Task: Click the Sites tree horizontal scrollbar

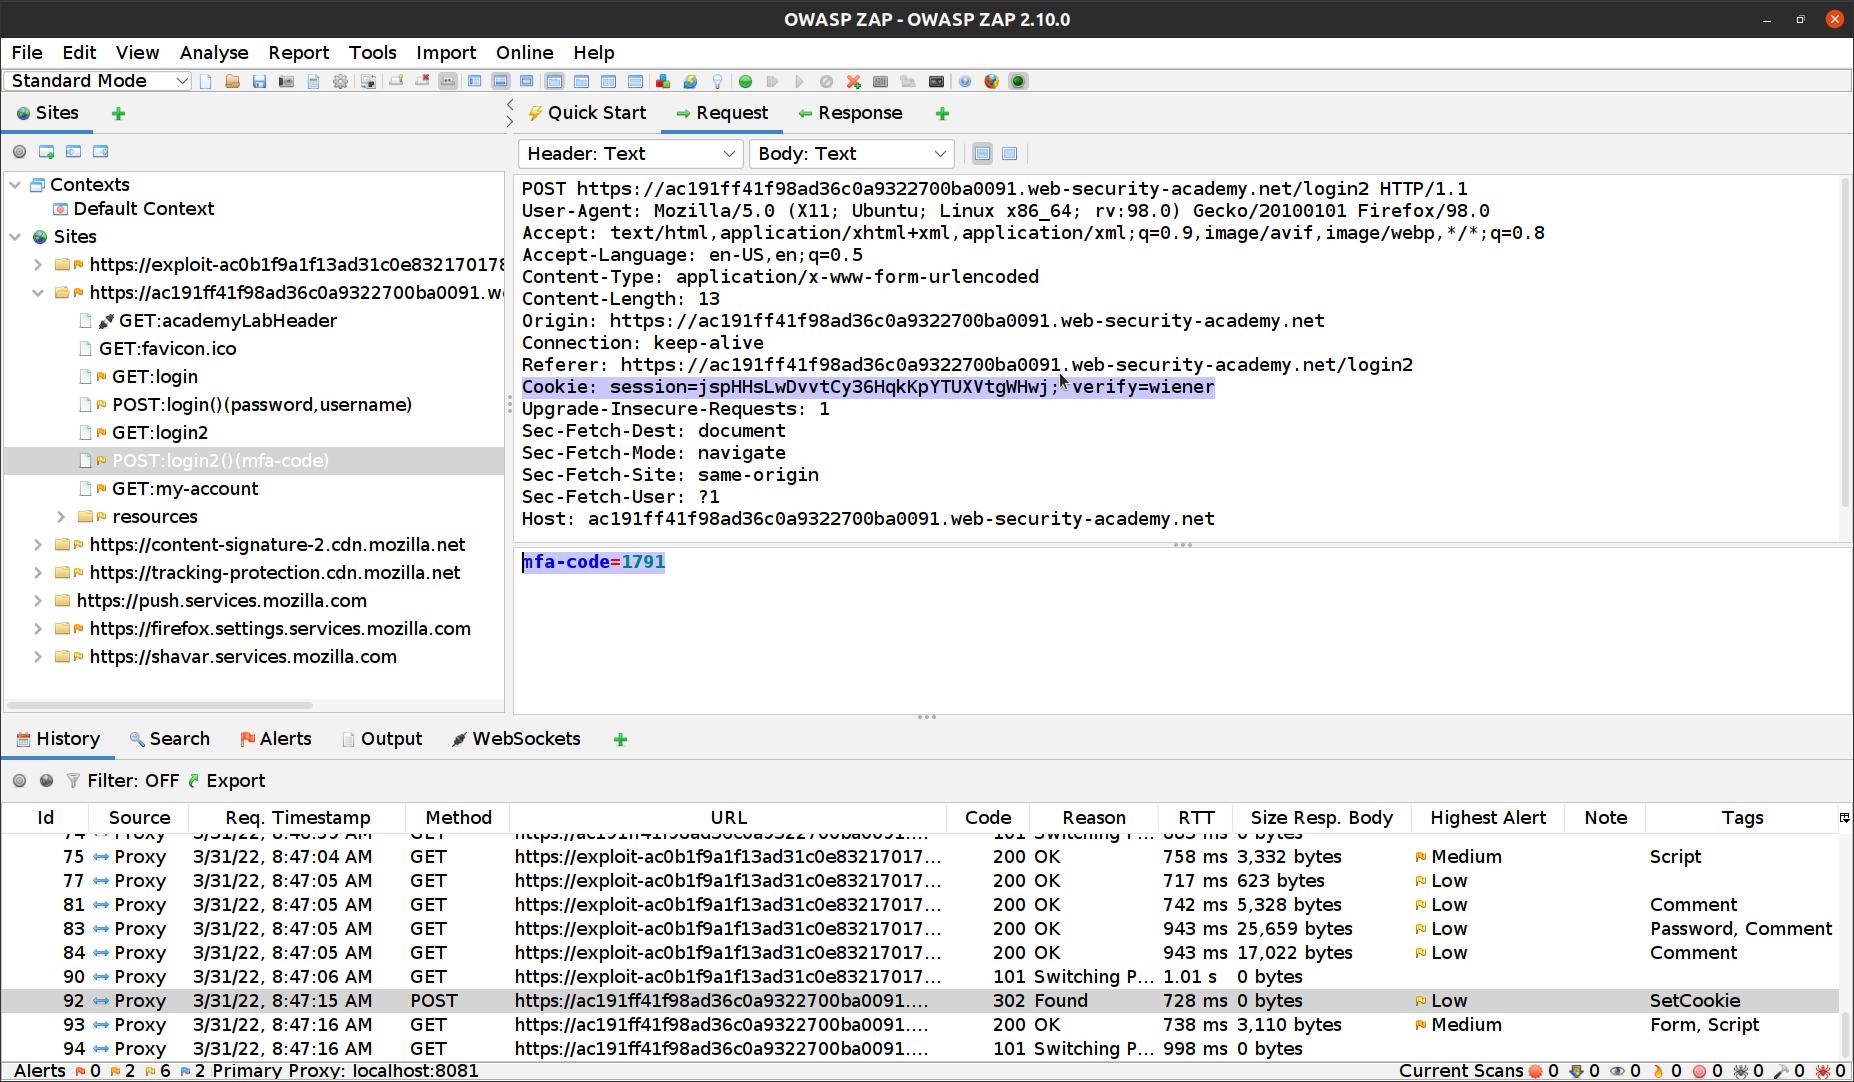Action: click(160, 705)
